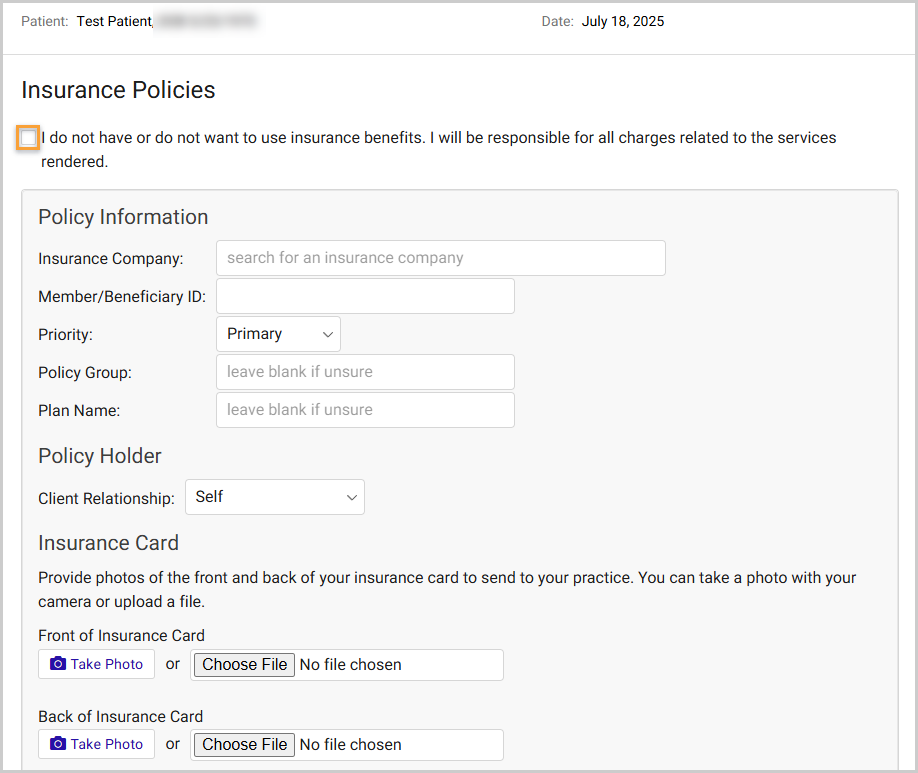Click the date July 18, 2025

tap(623, 22)
